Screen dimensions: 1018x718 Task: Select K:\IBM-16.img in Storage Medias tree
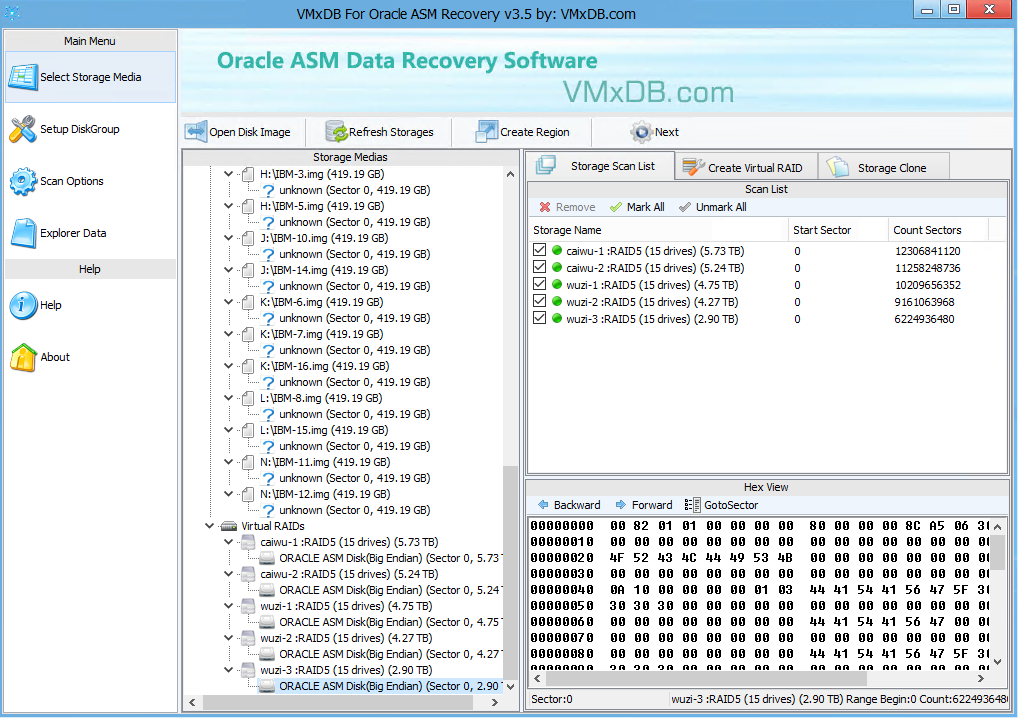click(325, 366)
